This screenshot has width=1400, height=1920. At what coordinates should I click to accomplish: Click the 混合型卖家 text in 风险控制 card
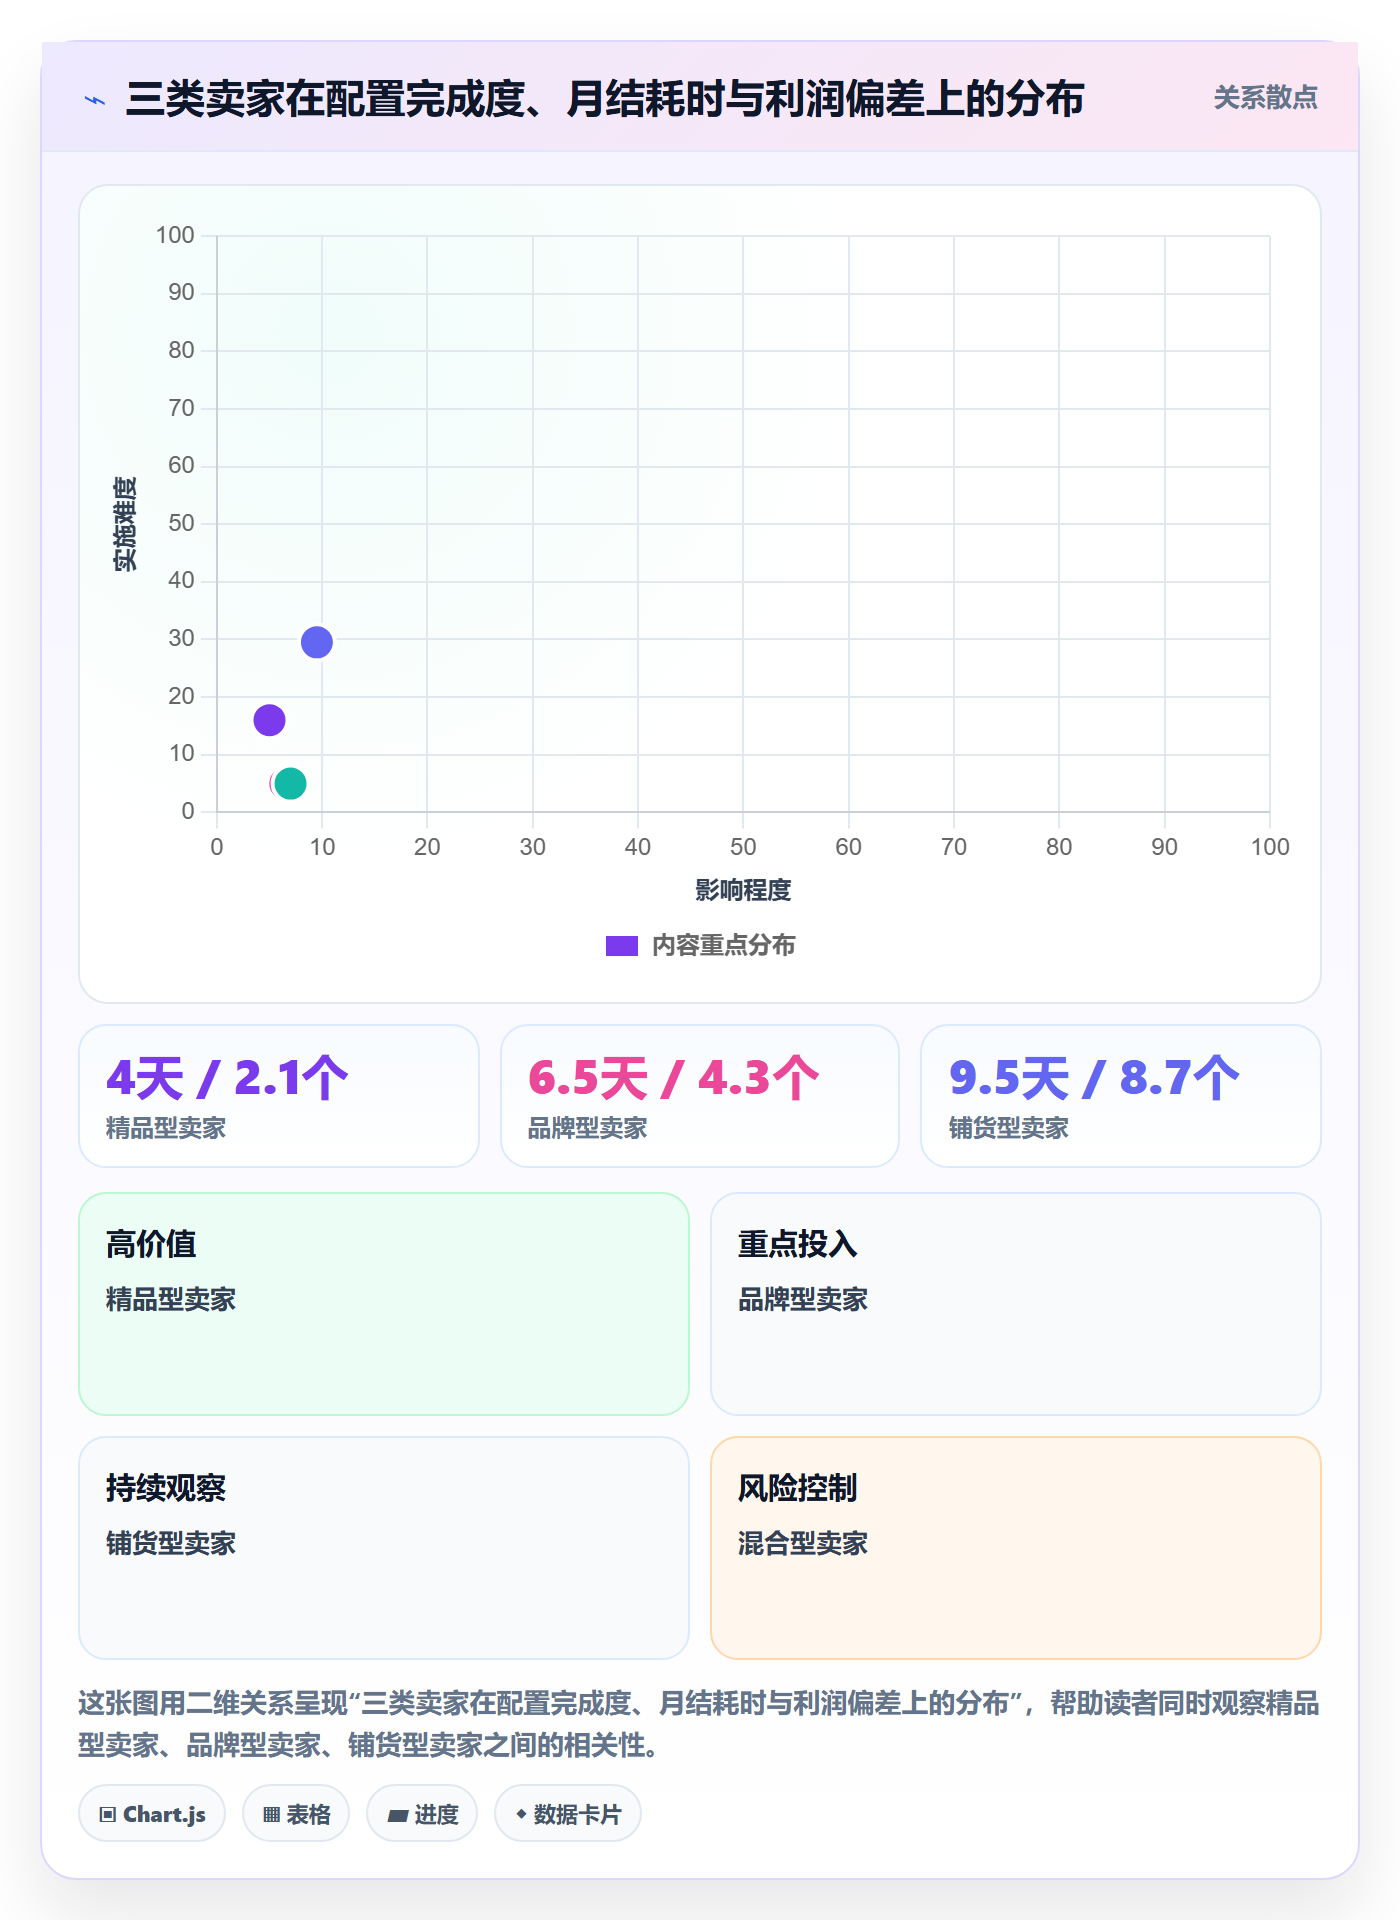pyautogui.click(x=803, y=1543)
